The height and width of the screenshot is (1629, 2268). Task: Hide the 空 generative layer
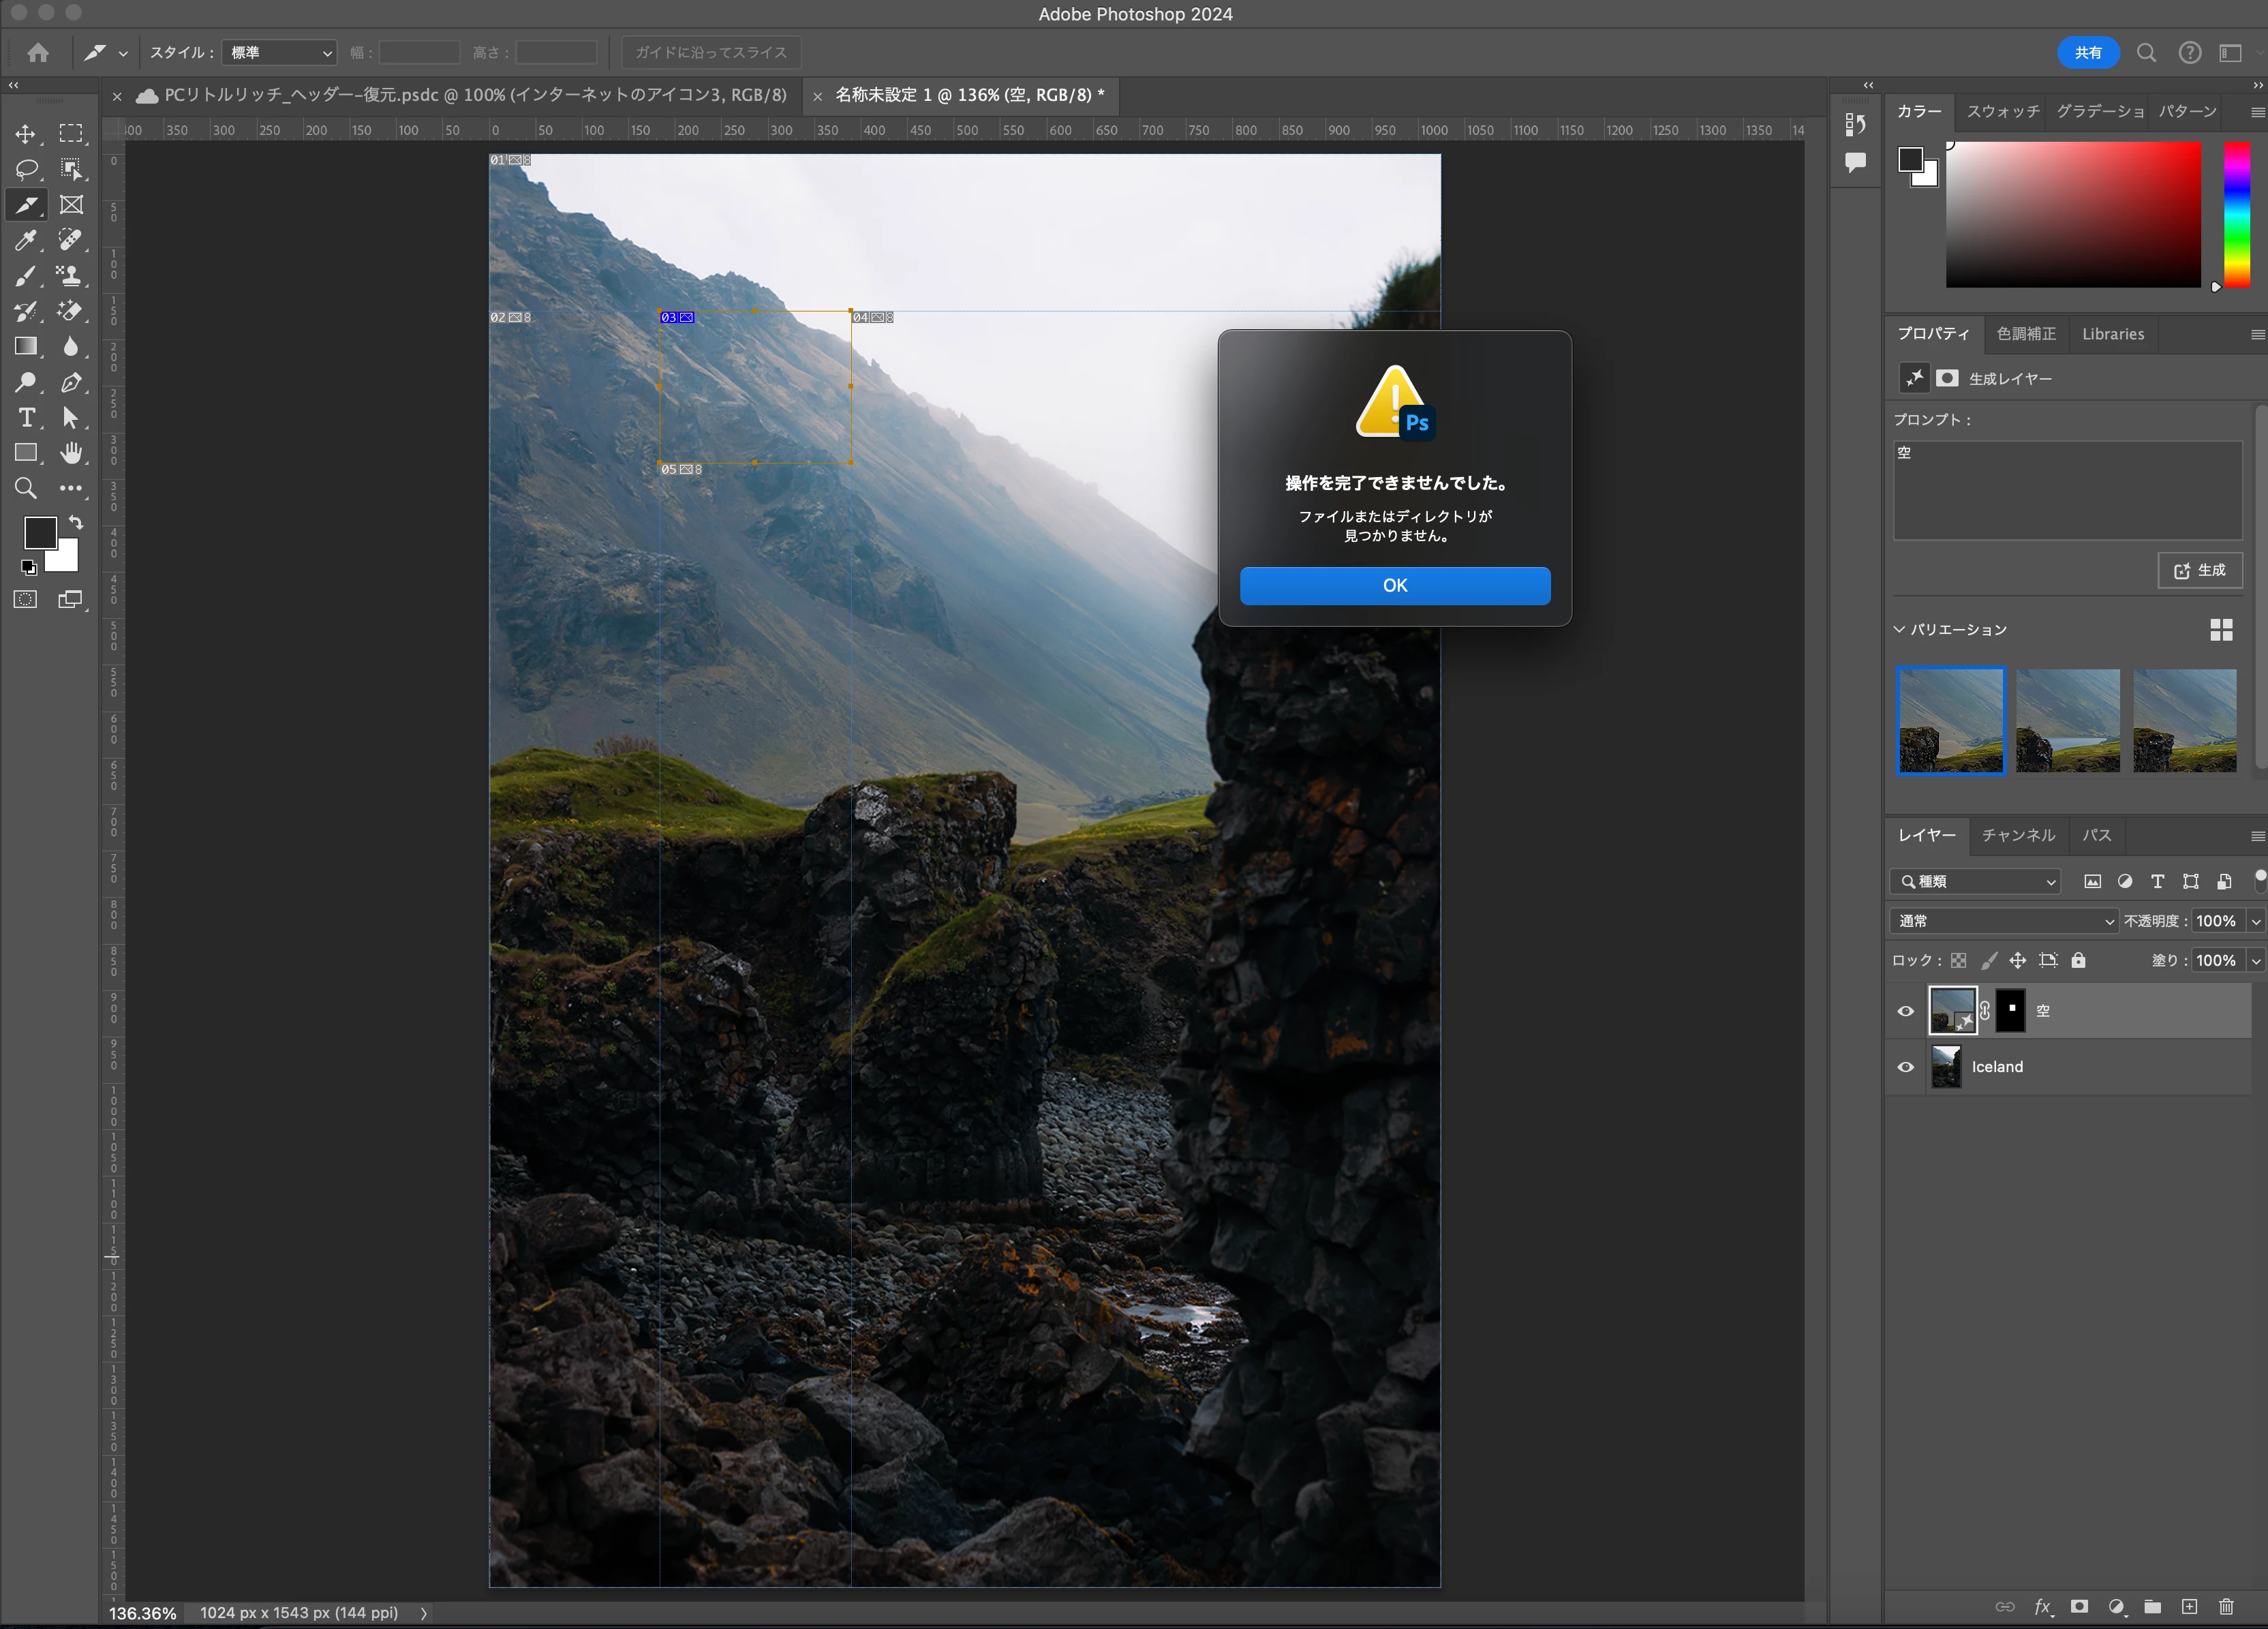pyautogui.click(x=1906, y=1011)
